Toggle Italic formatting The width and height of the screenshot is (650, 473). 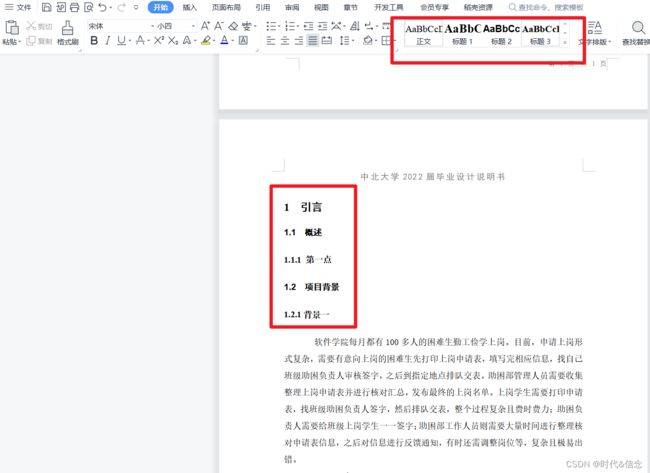point(108,40)
